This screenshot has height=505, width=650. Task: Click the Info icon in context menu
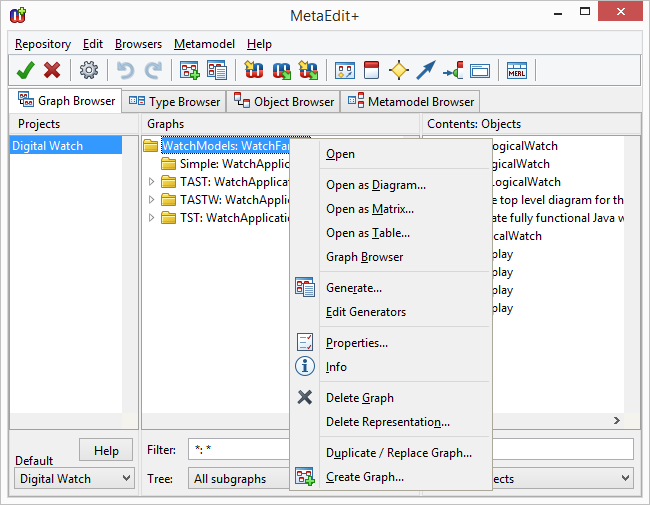point(305,367)
